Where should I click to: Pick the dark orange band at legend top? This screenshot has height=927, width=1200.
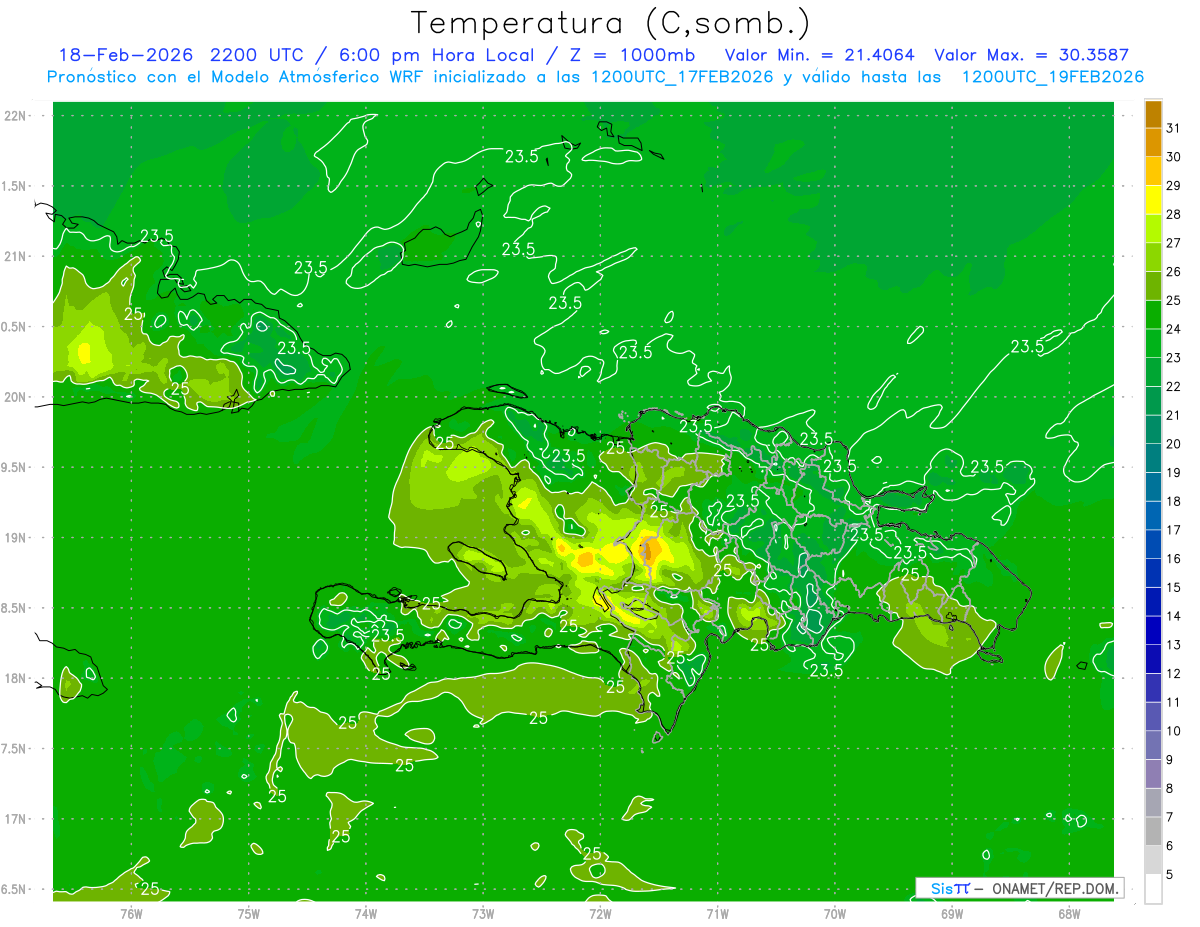tap(1153, 114)
